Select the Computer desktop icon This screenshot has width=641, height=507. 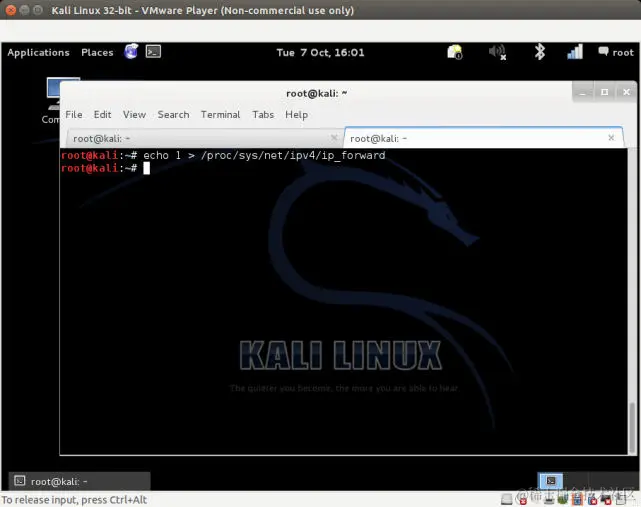(52, 100)
